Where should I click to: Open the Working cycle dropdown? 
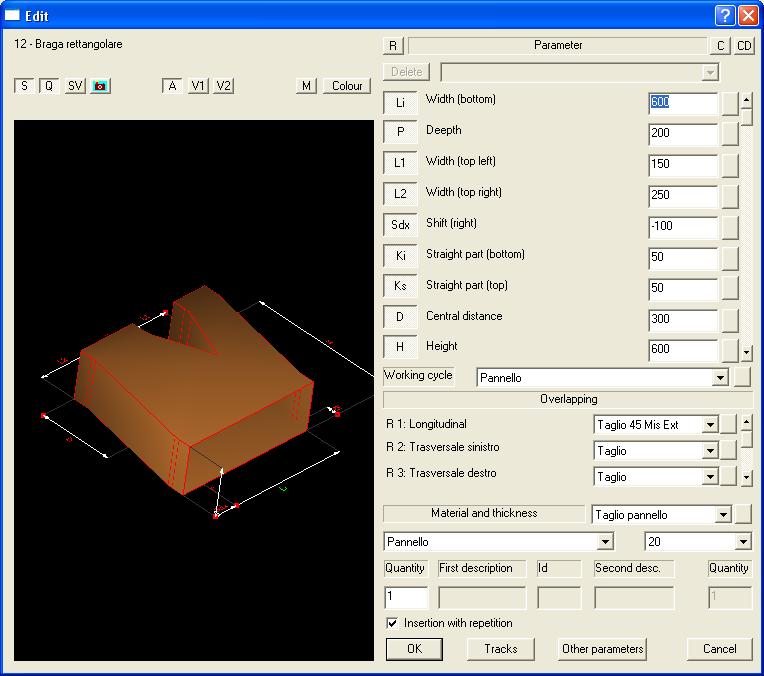coord(719,378)
